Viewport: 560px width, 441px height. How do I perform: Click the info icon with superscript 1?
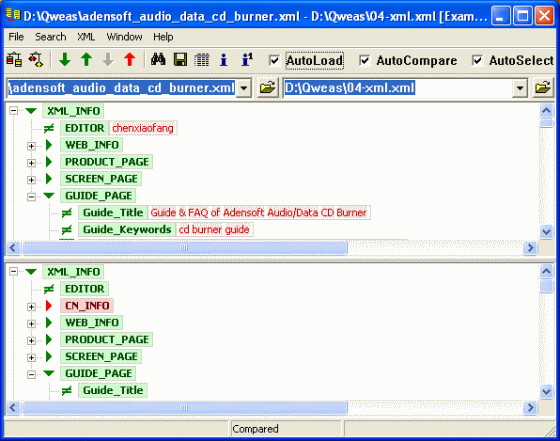[247, 60]
